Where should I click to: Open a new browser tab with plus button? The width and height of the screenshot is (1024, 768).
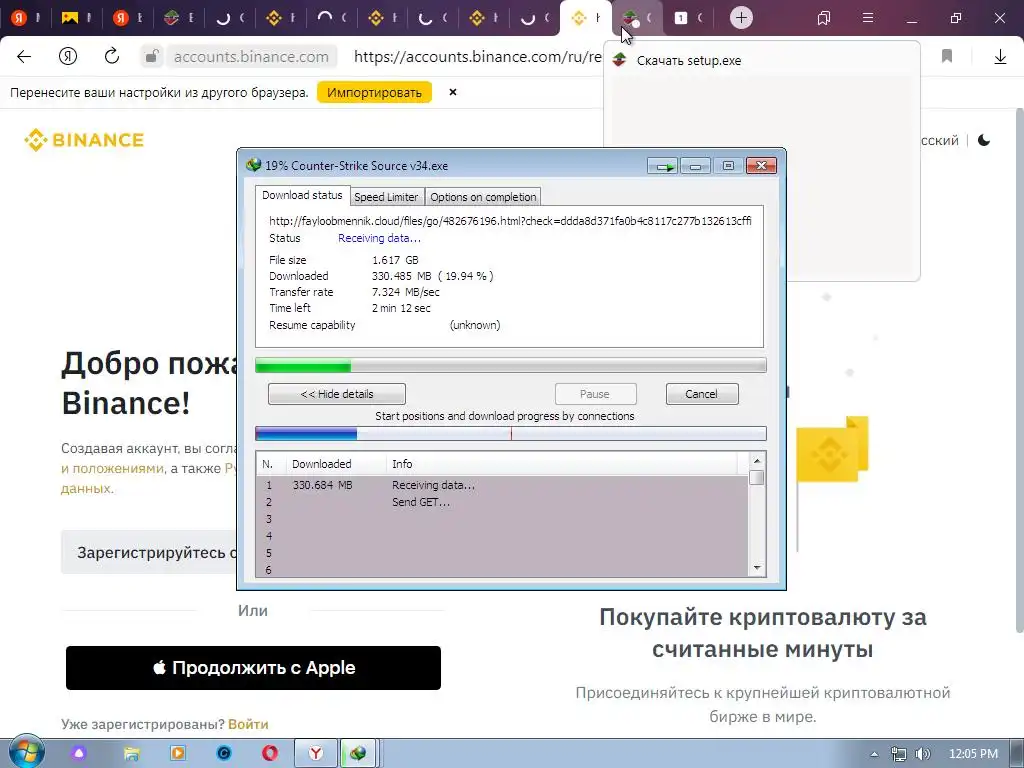(741, 18)
